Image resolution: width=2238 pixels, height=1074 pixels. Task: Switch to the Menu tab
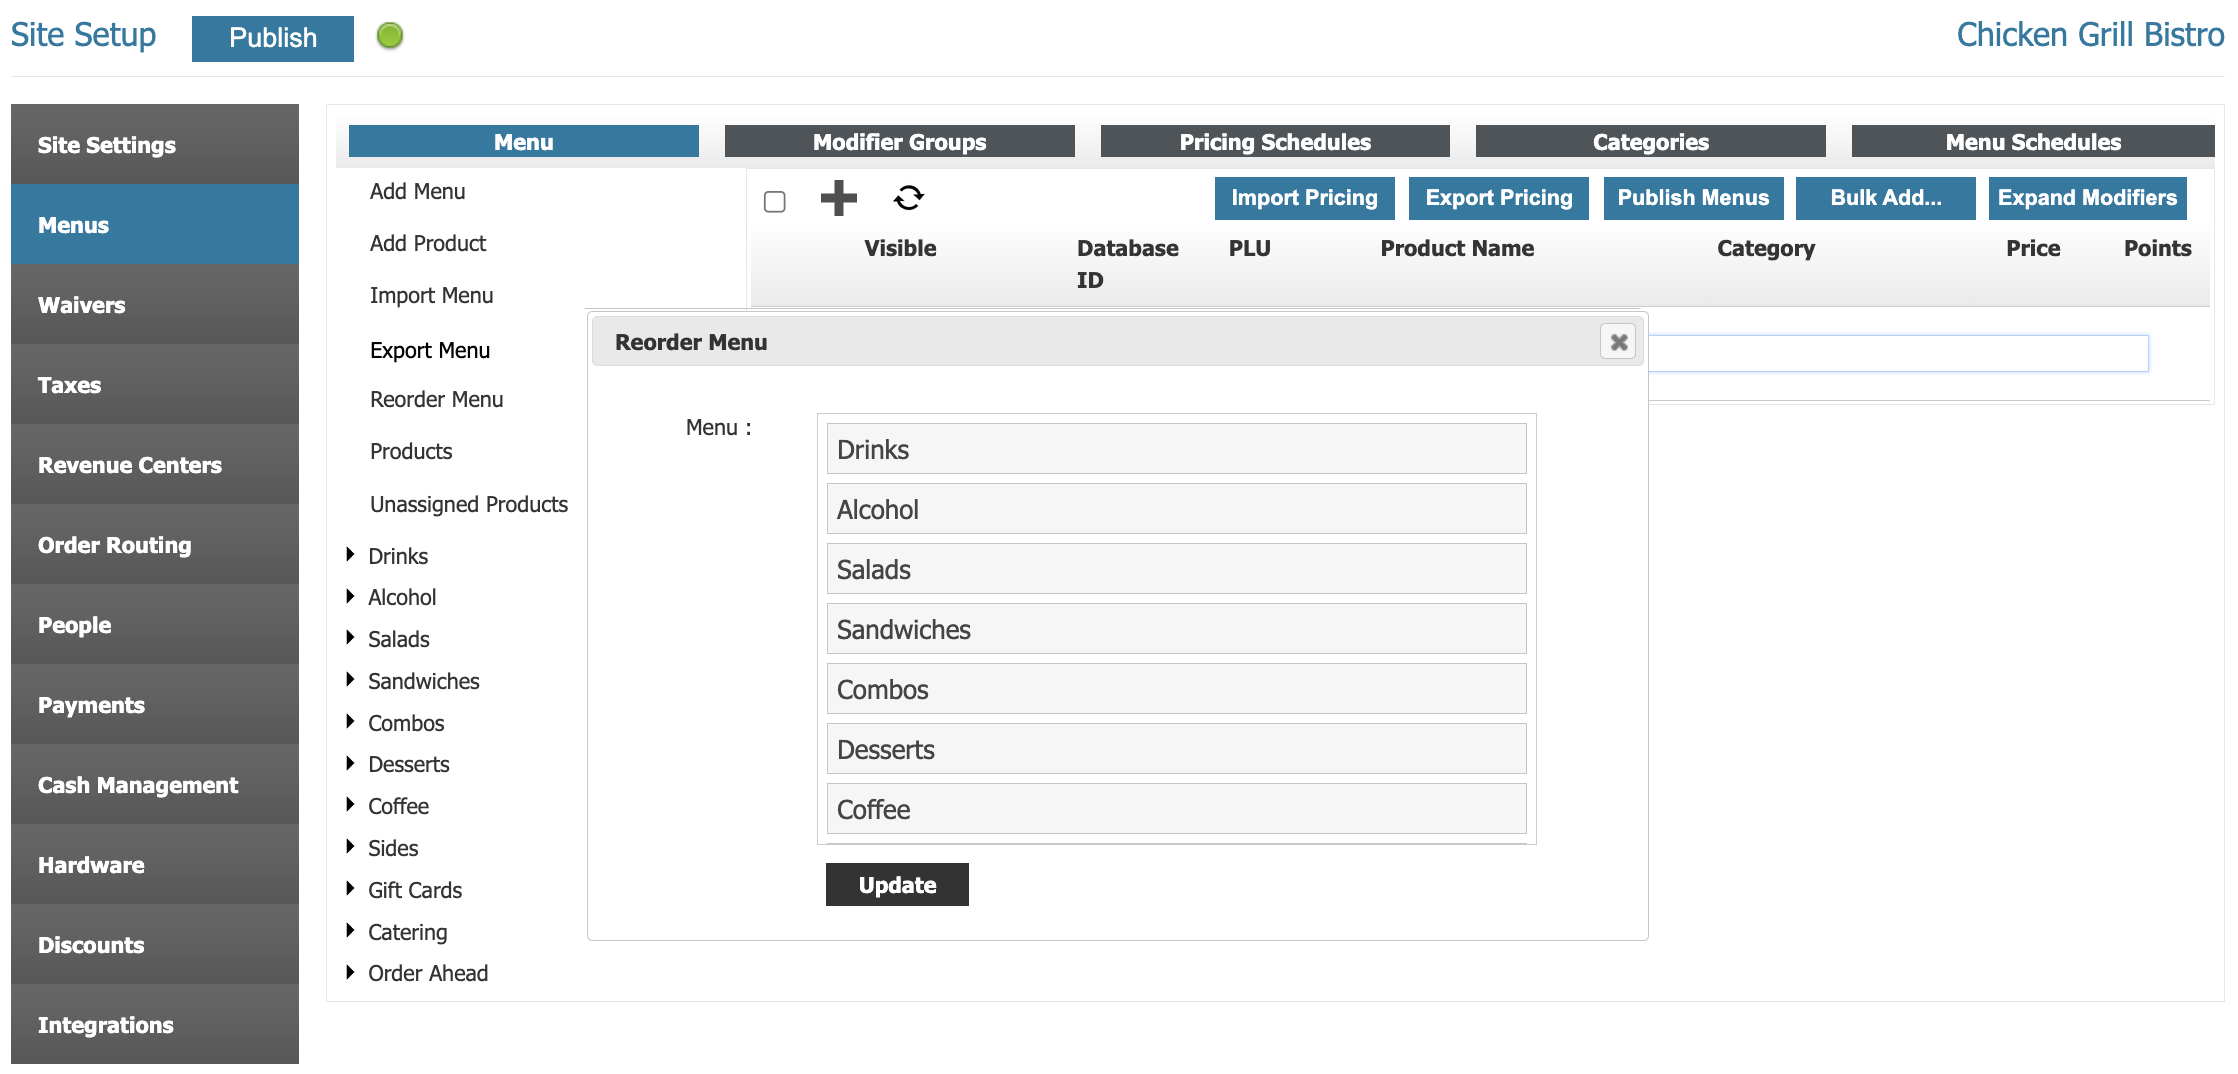[x=523, y=141]
